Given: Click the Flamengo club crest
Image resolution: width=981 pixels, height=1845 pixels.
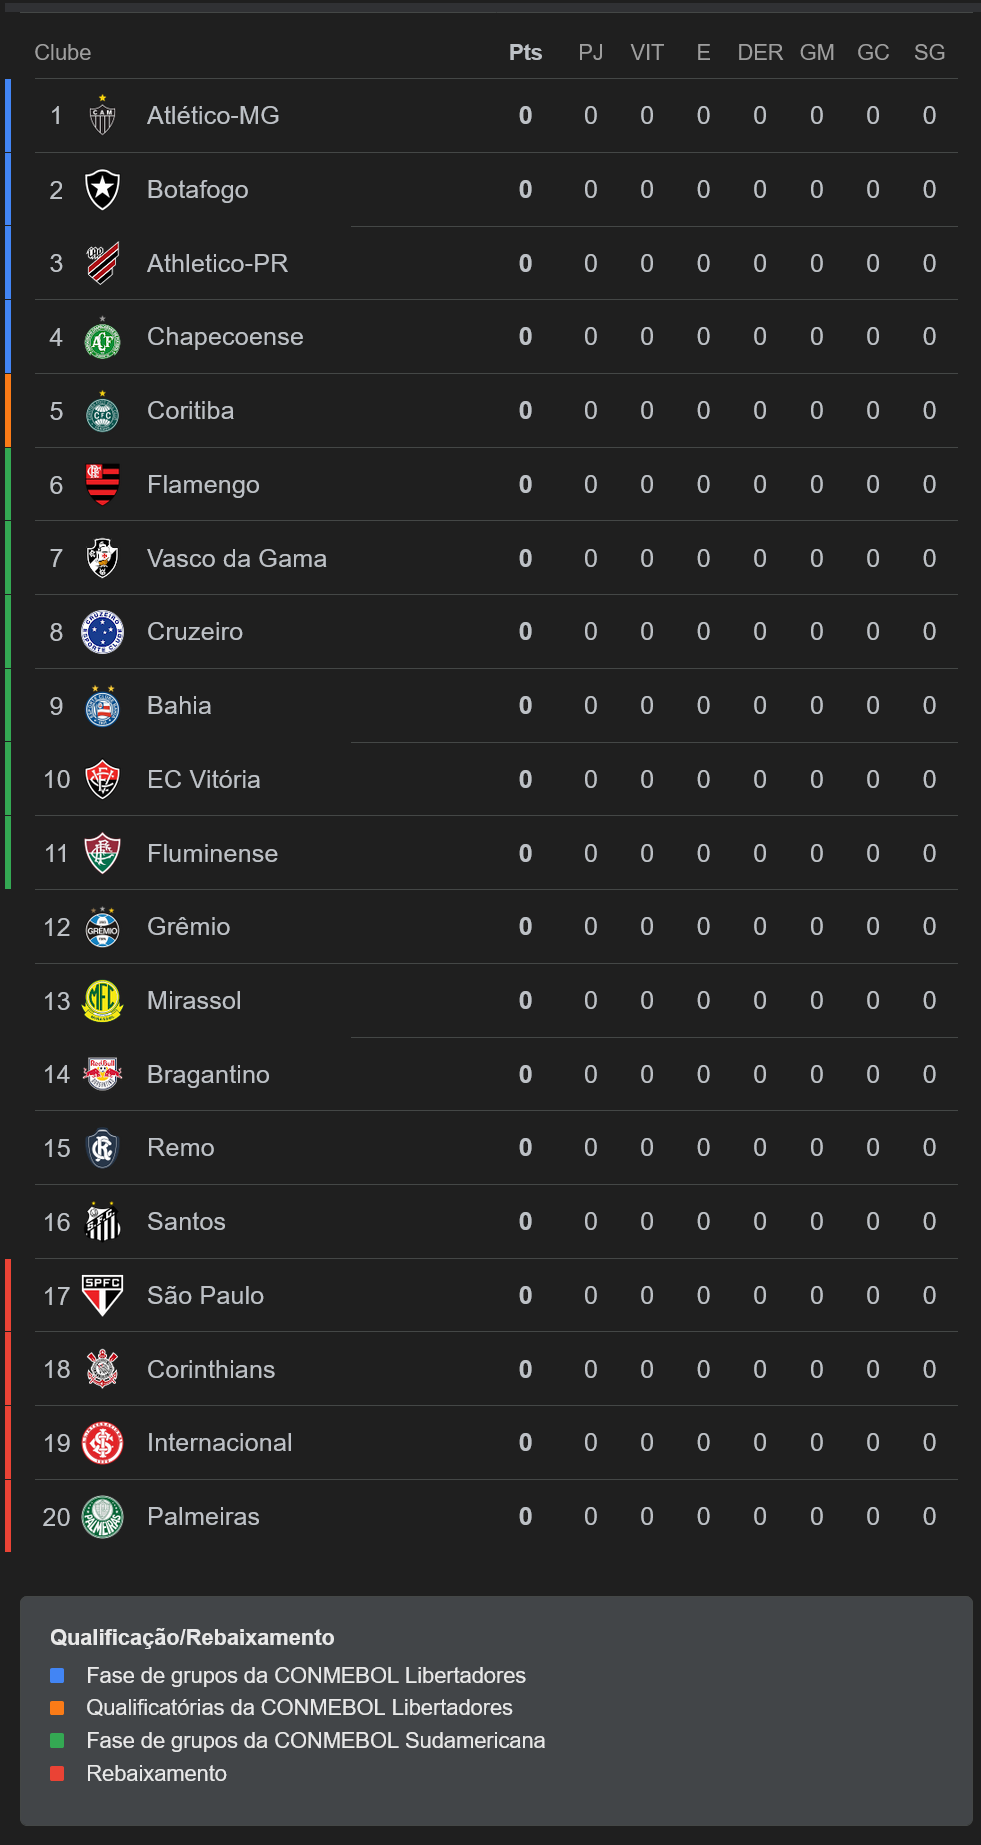Looking at the screenshot, I should (x=102, y=485).
